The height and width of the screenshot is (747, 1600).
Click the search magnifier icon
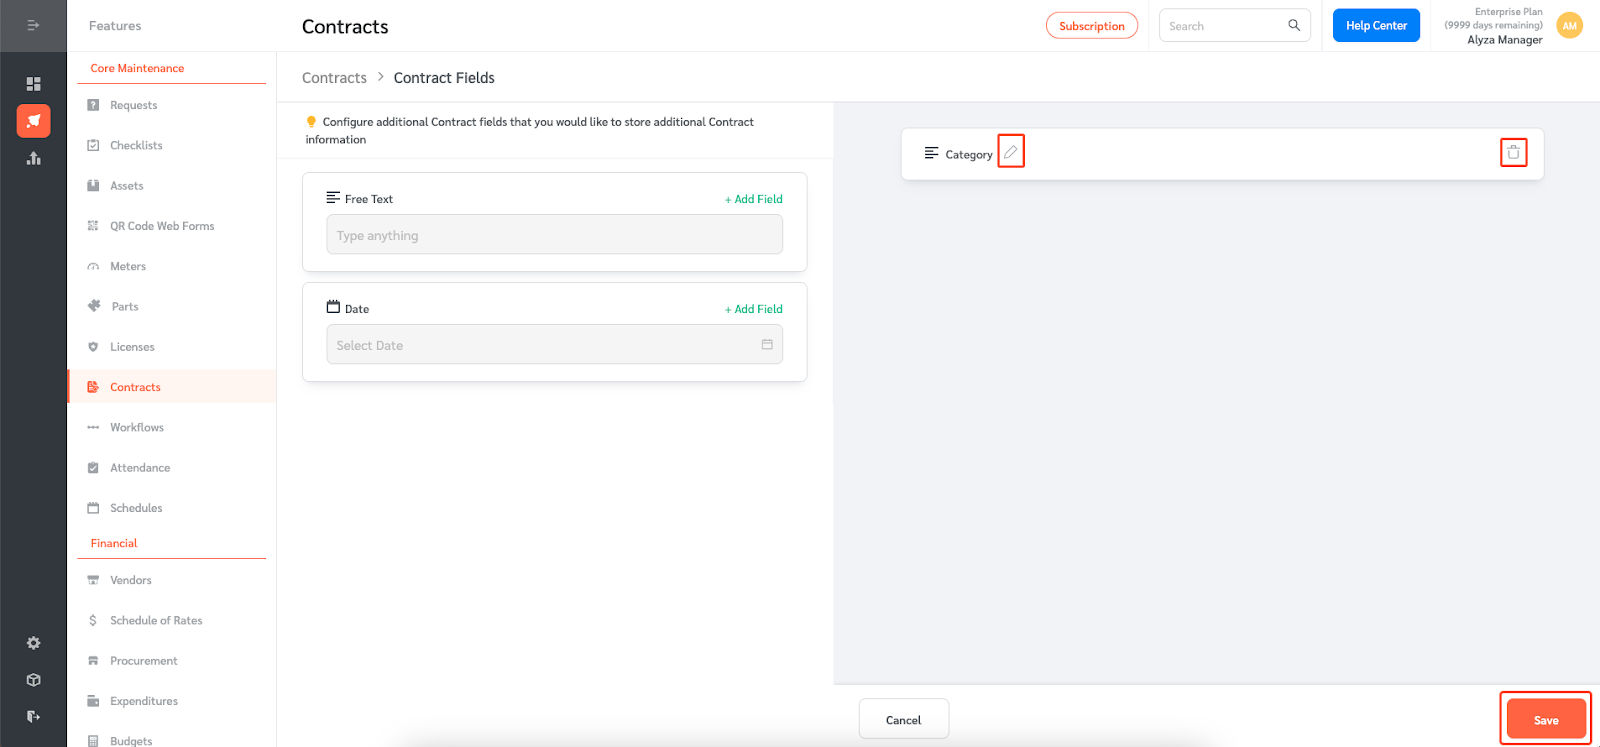[1294, 25]
